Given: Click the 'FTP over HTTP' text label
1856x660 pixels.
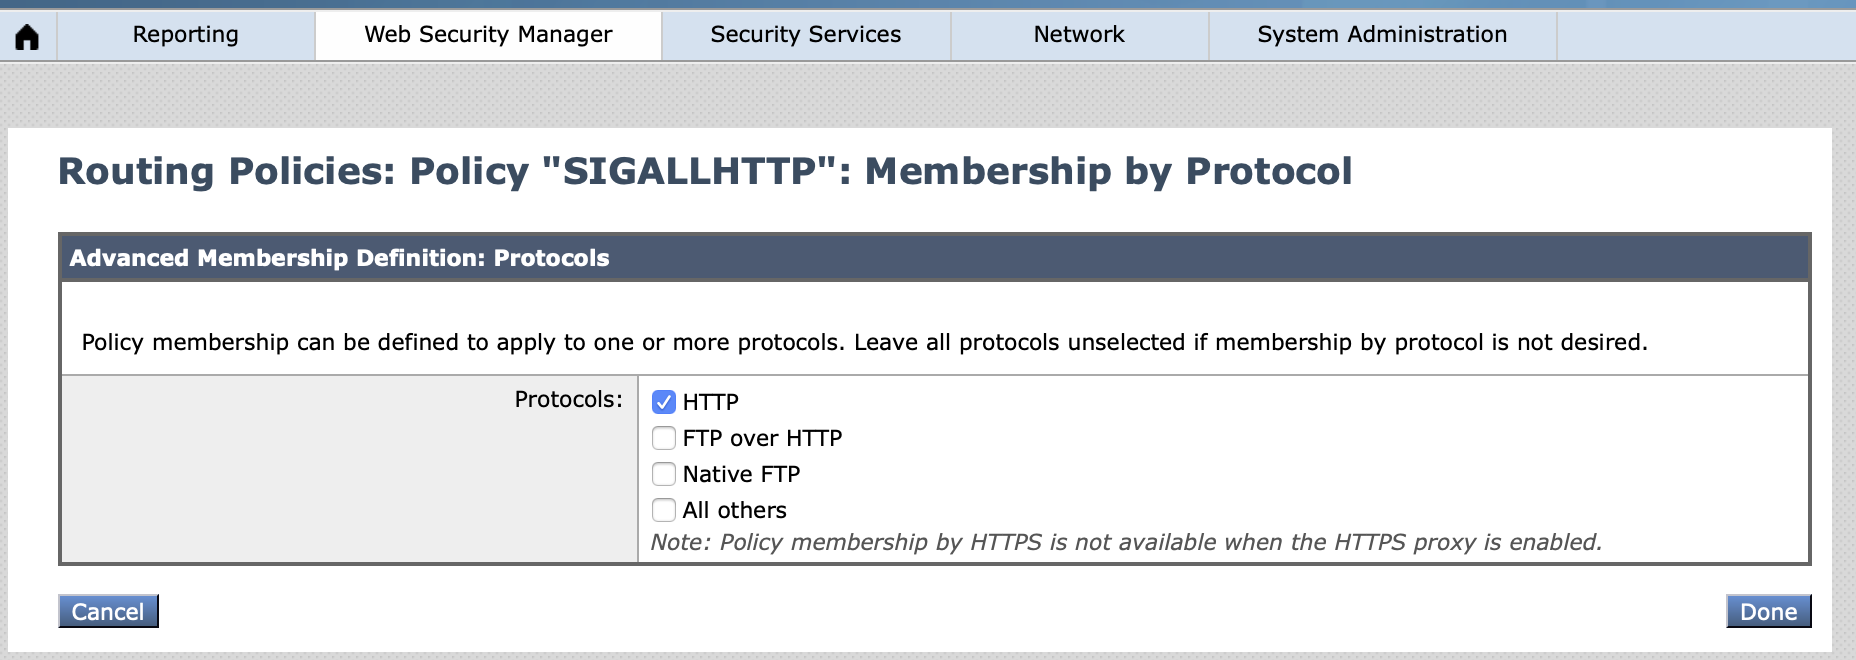Looking at the screenshot, I should tap(762, 438).
